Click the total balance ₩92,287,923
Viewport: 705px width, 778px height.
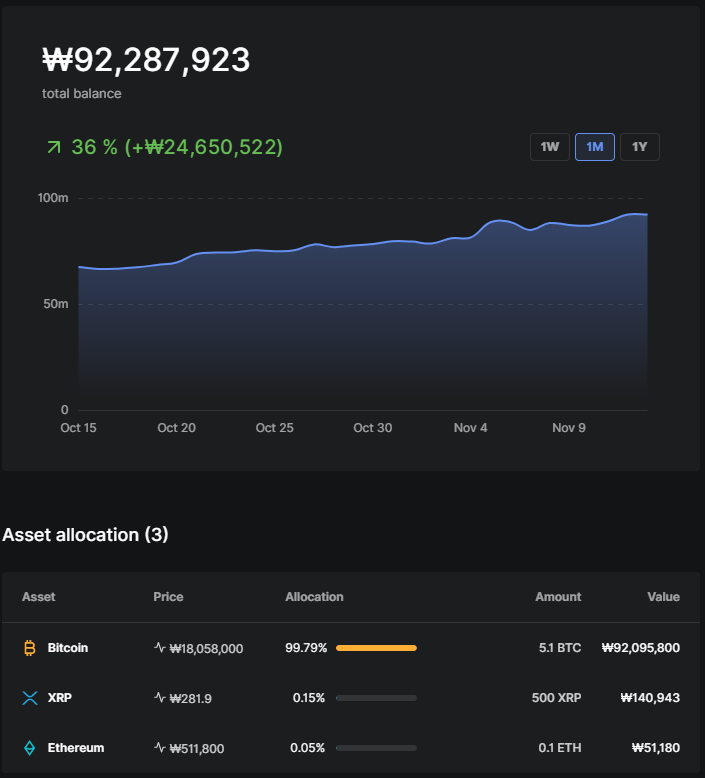(146, 60)
